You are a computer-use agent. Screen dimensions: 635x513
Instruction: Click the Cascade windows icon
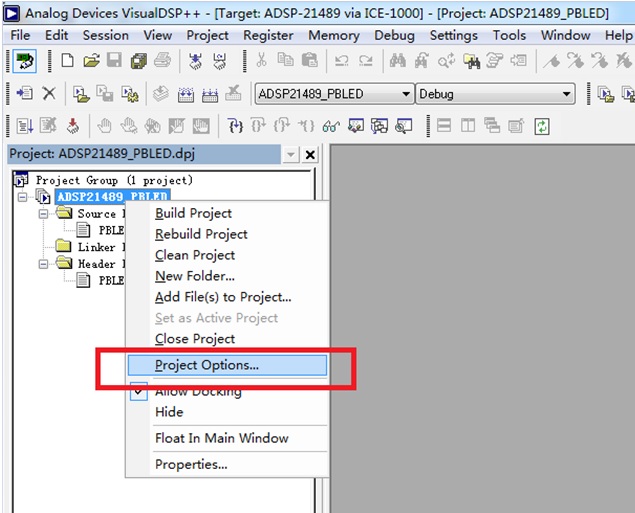(492, 126)
